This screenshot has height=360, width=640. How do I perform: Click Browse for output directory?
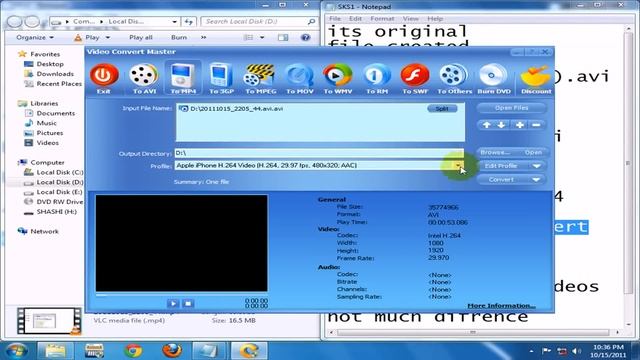495,152
